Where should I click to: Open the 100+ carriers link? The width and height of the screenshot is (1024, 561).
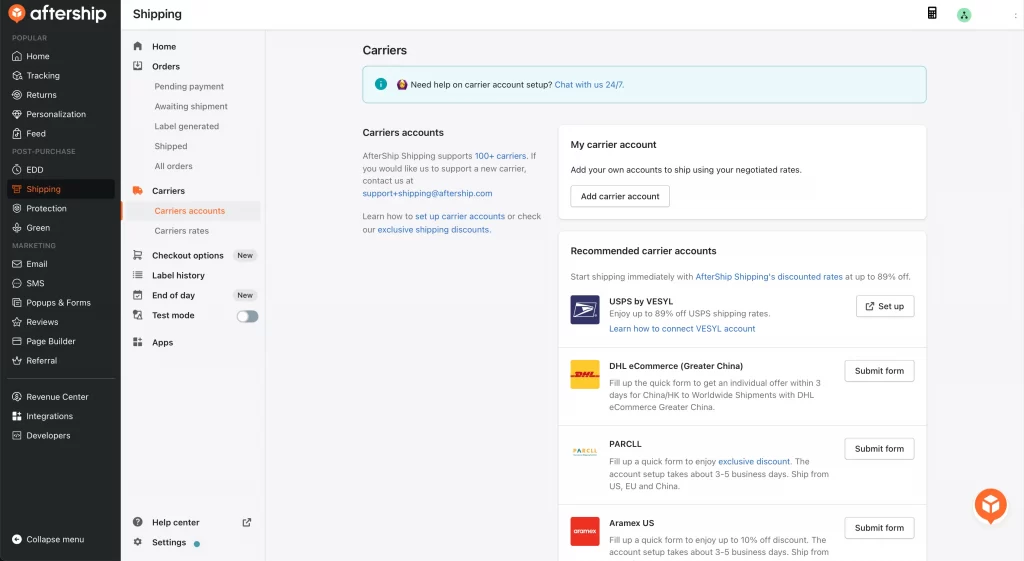point(500,156)
